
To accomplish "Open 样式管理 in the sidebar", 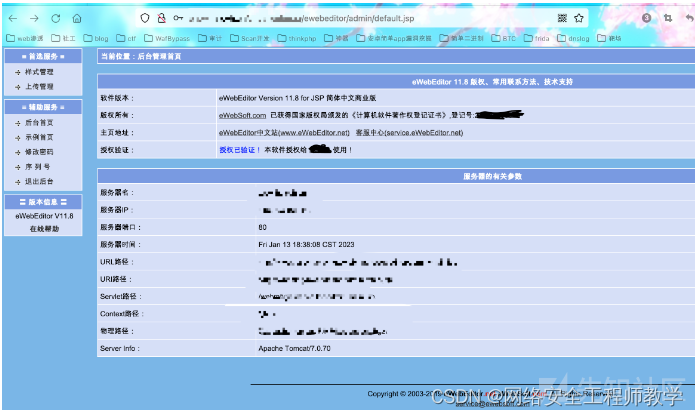I will 39,72.
